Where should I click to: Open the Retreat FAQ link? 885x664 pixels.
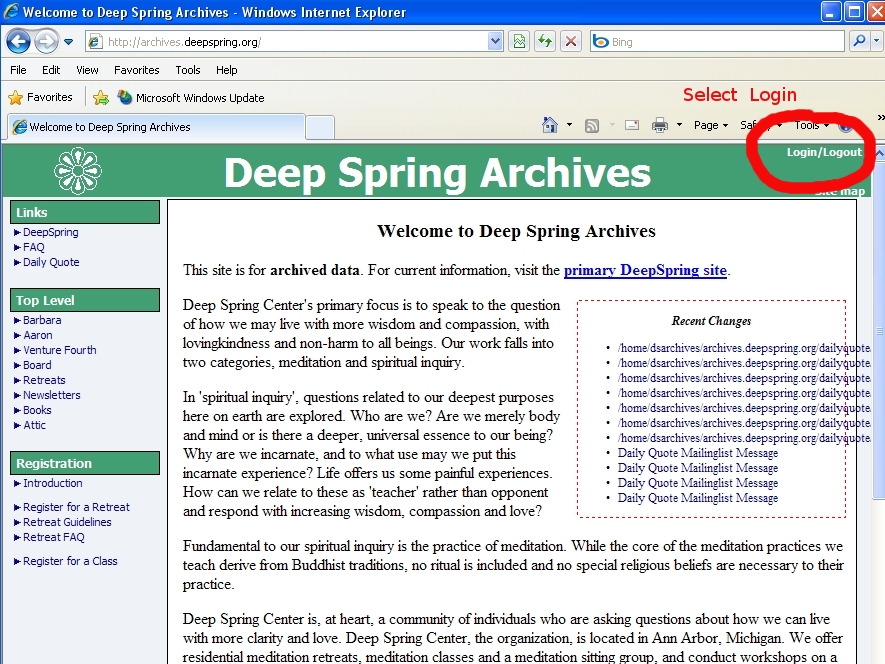click(54, 538)
